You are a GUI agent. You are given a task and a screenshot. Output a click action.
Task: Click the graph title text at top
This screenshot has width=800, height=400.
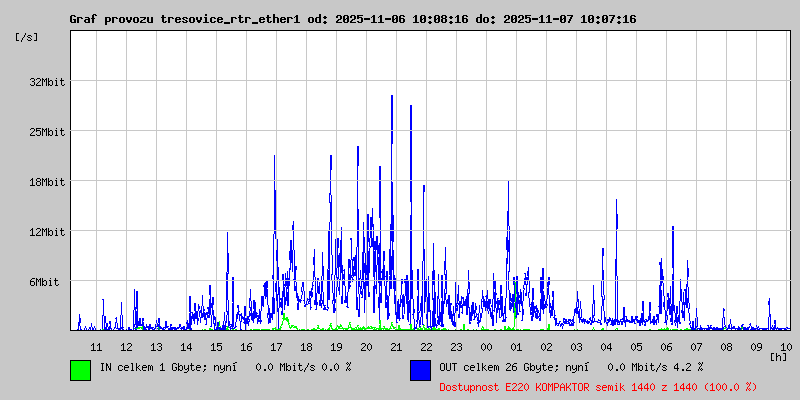(352, 19)
